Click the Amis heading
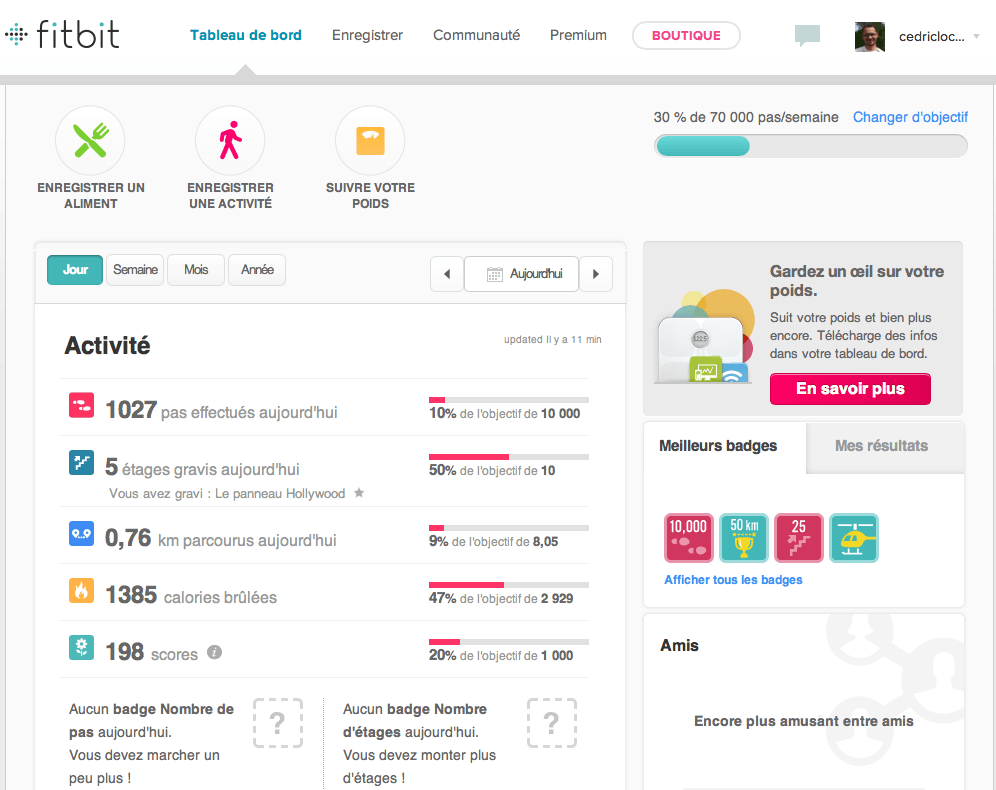The height and width of the screenshot is (790, 996). (x=679, y=646)
